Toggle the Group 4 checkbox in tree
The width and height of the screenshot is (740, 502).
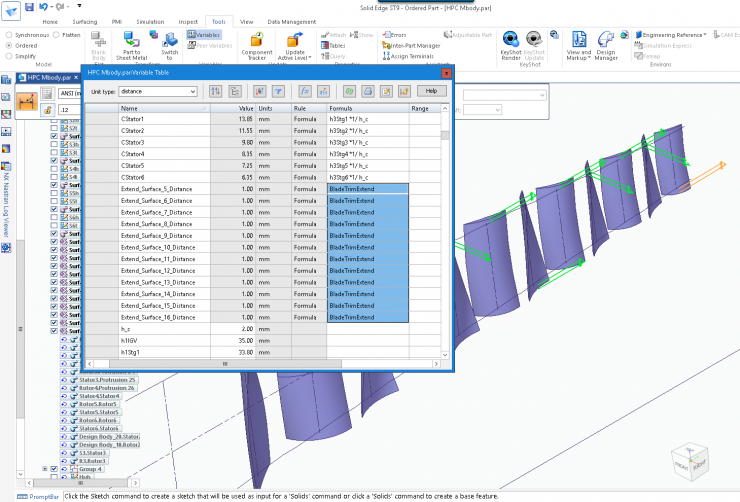point(54,469)
